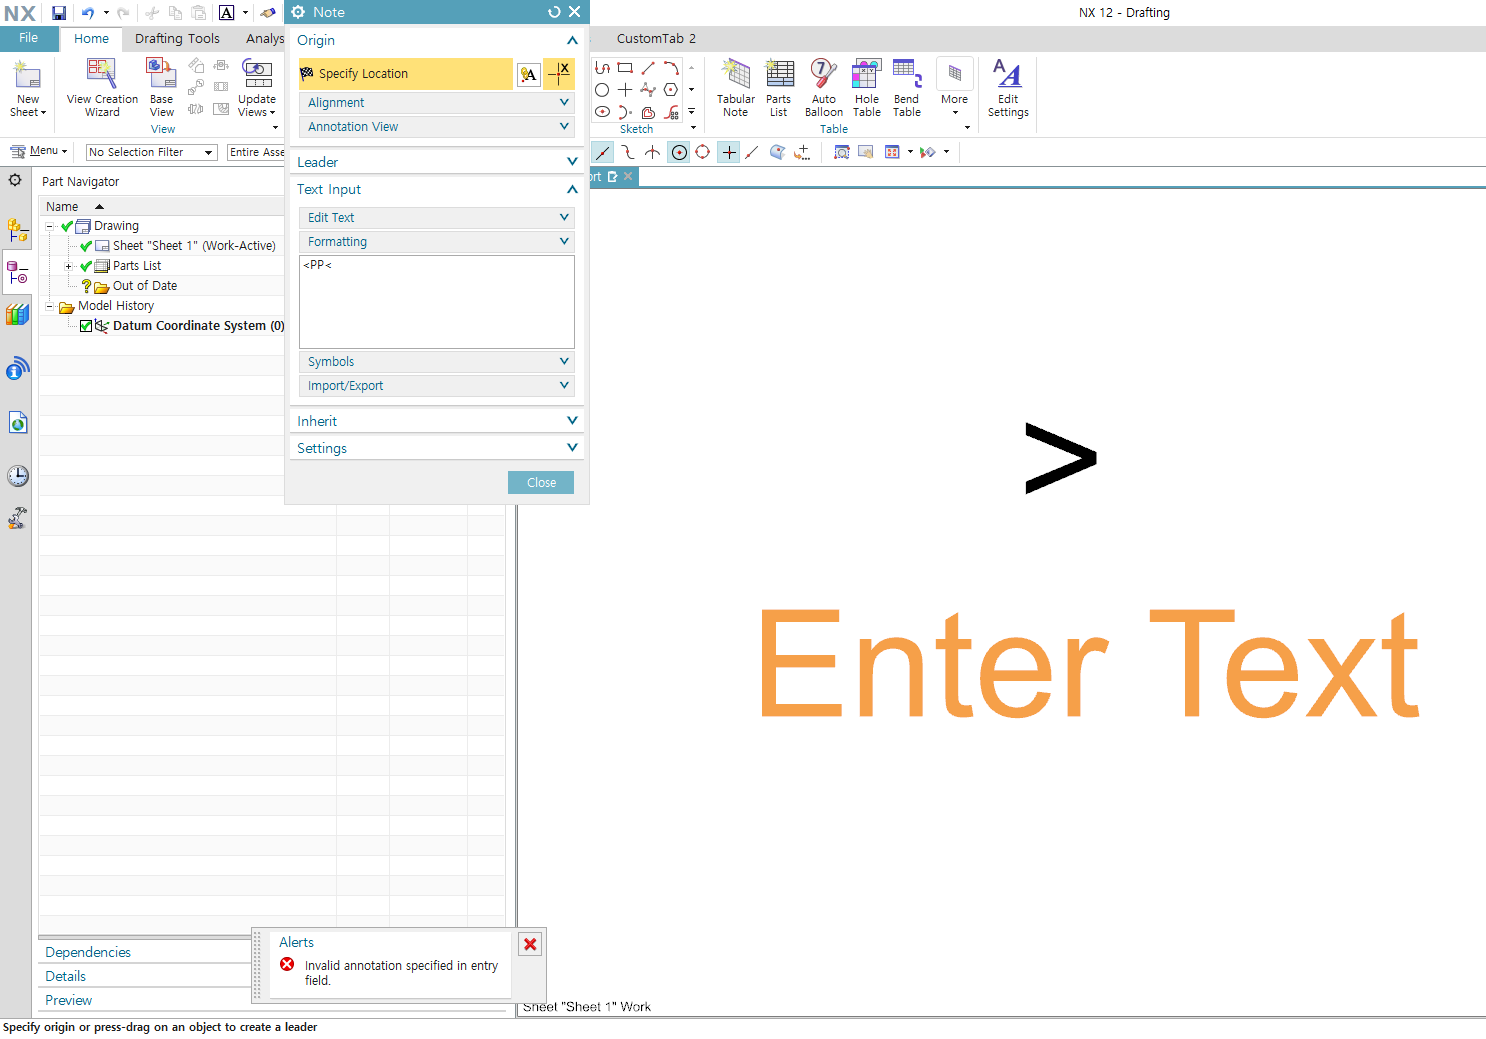The image size is (1486, 1039).
Task: Open the Symbols section in Text Input
Action: pyautogui.click(x=436, y=361)
